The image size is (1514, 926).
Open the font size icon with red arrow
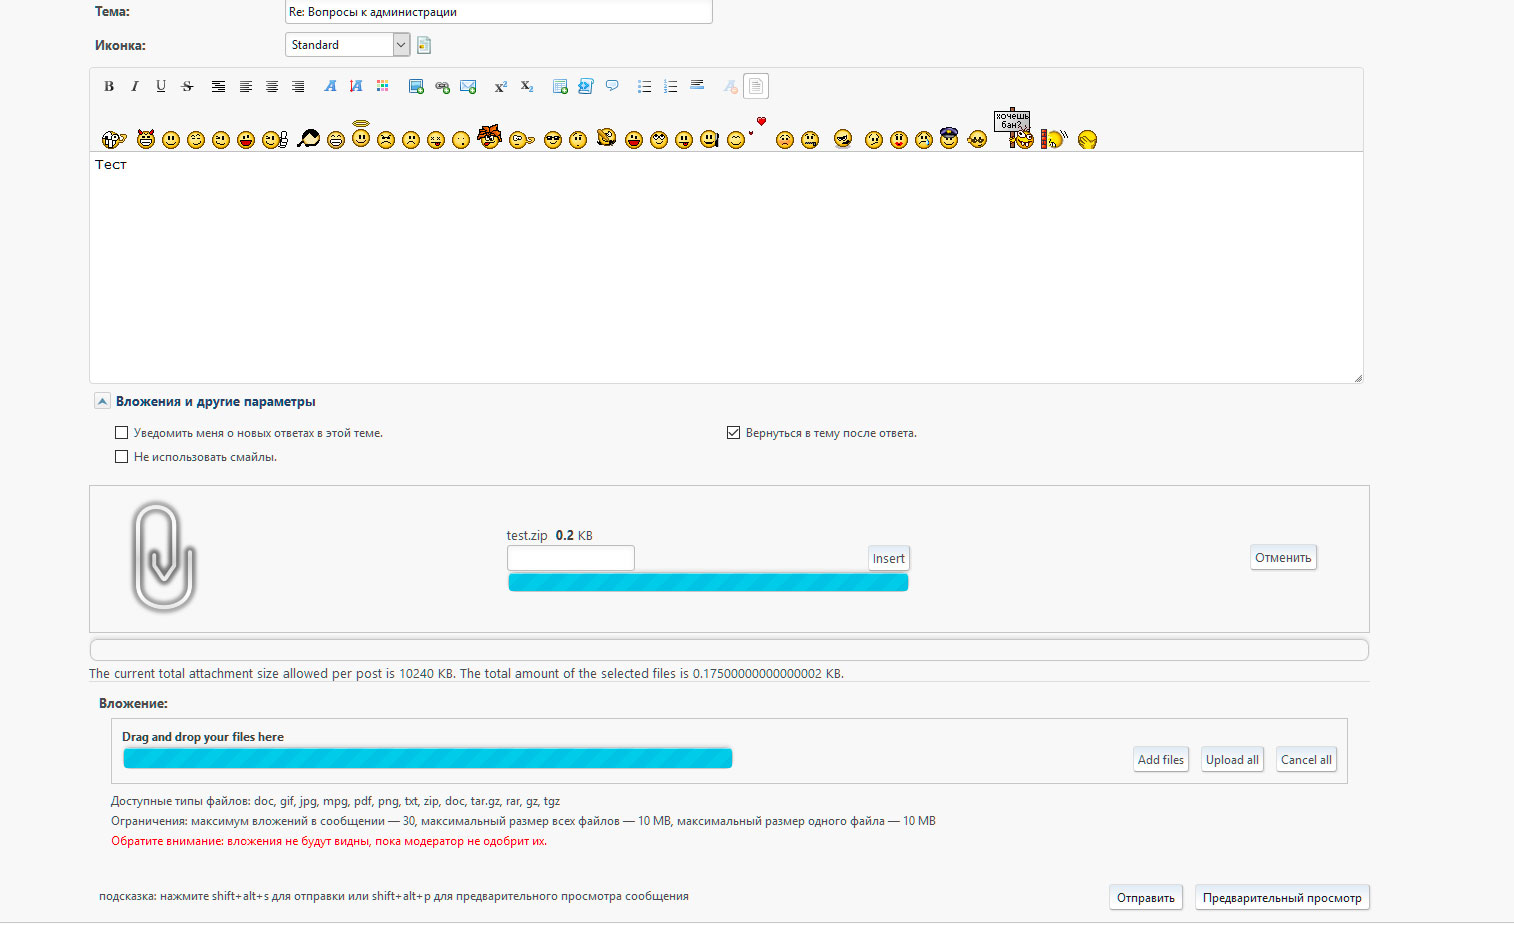tap(356, 87)
